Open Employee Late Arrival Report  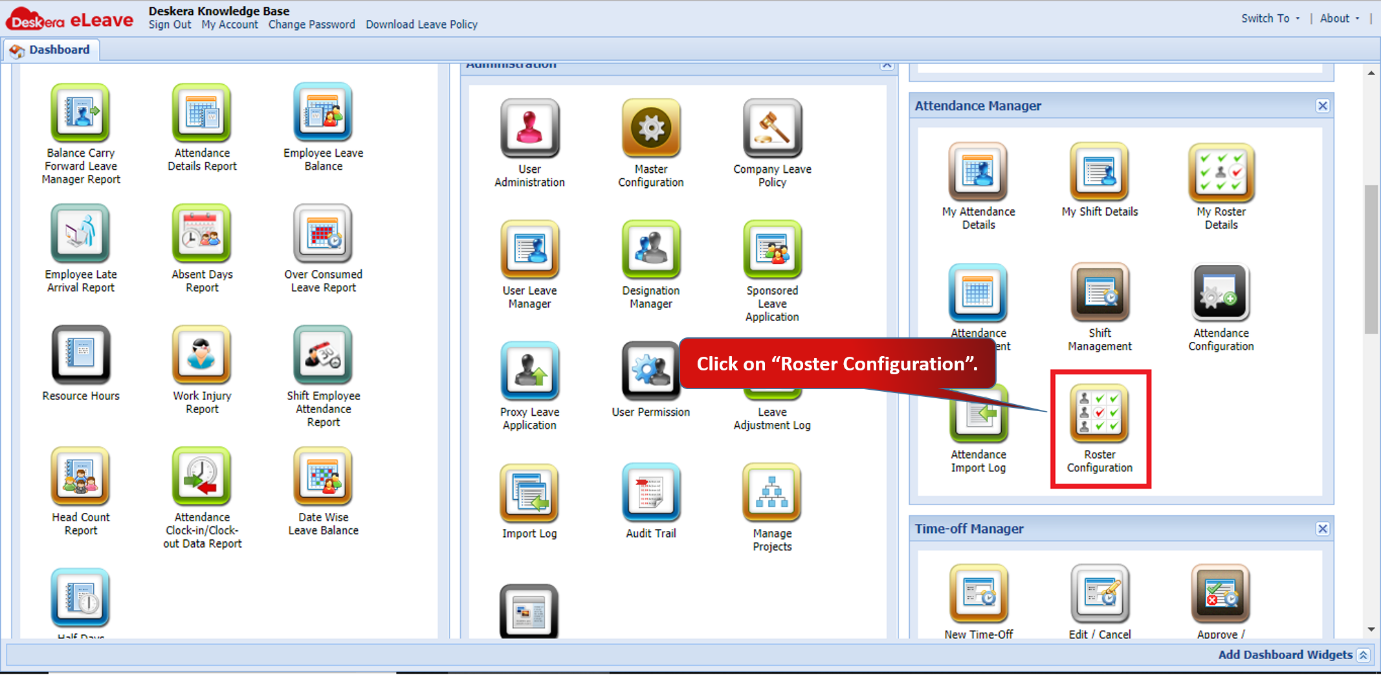pos(81,234)
